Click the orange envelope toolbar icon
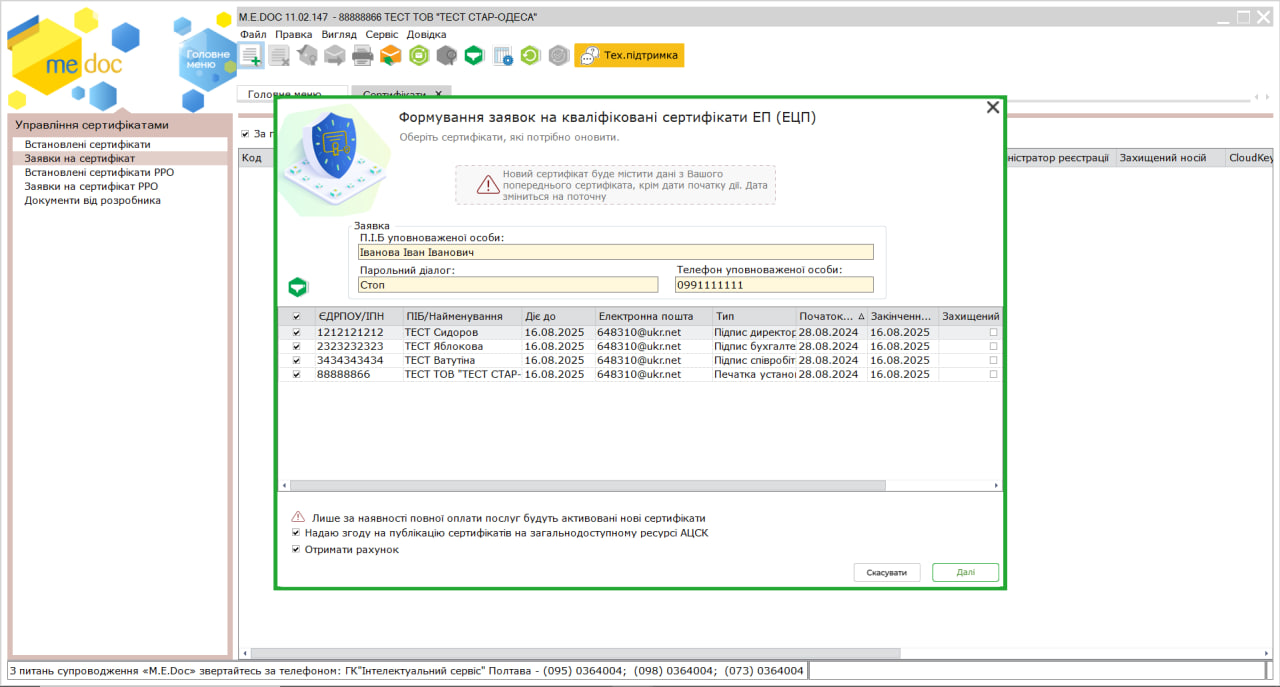This screenshot has width=1280, height=687. pos(390,56)
